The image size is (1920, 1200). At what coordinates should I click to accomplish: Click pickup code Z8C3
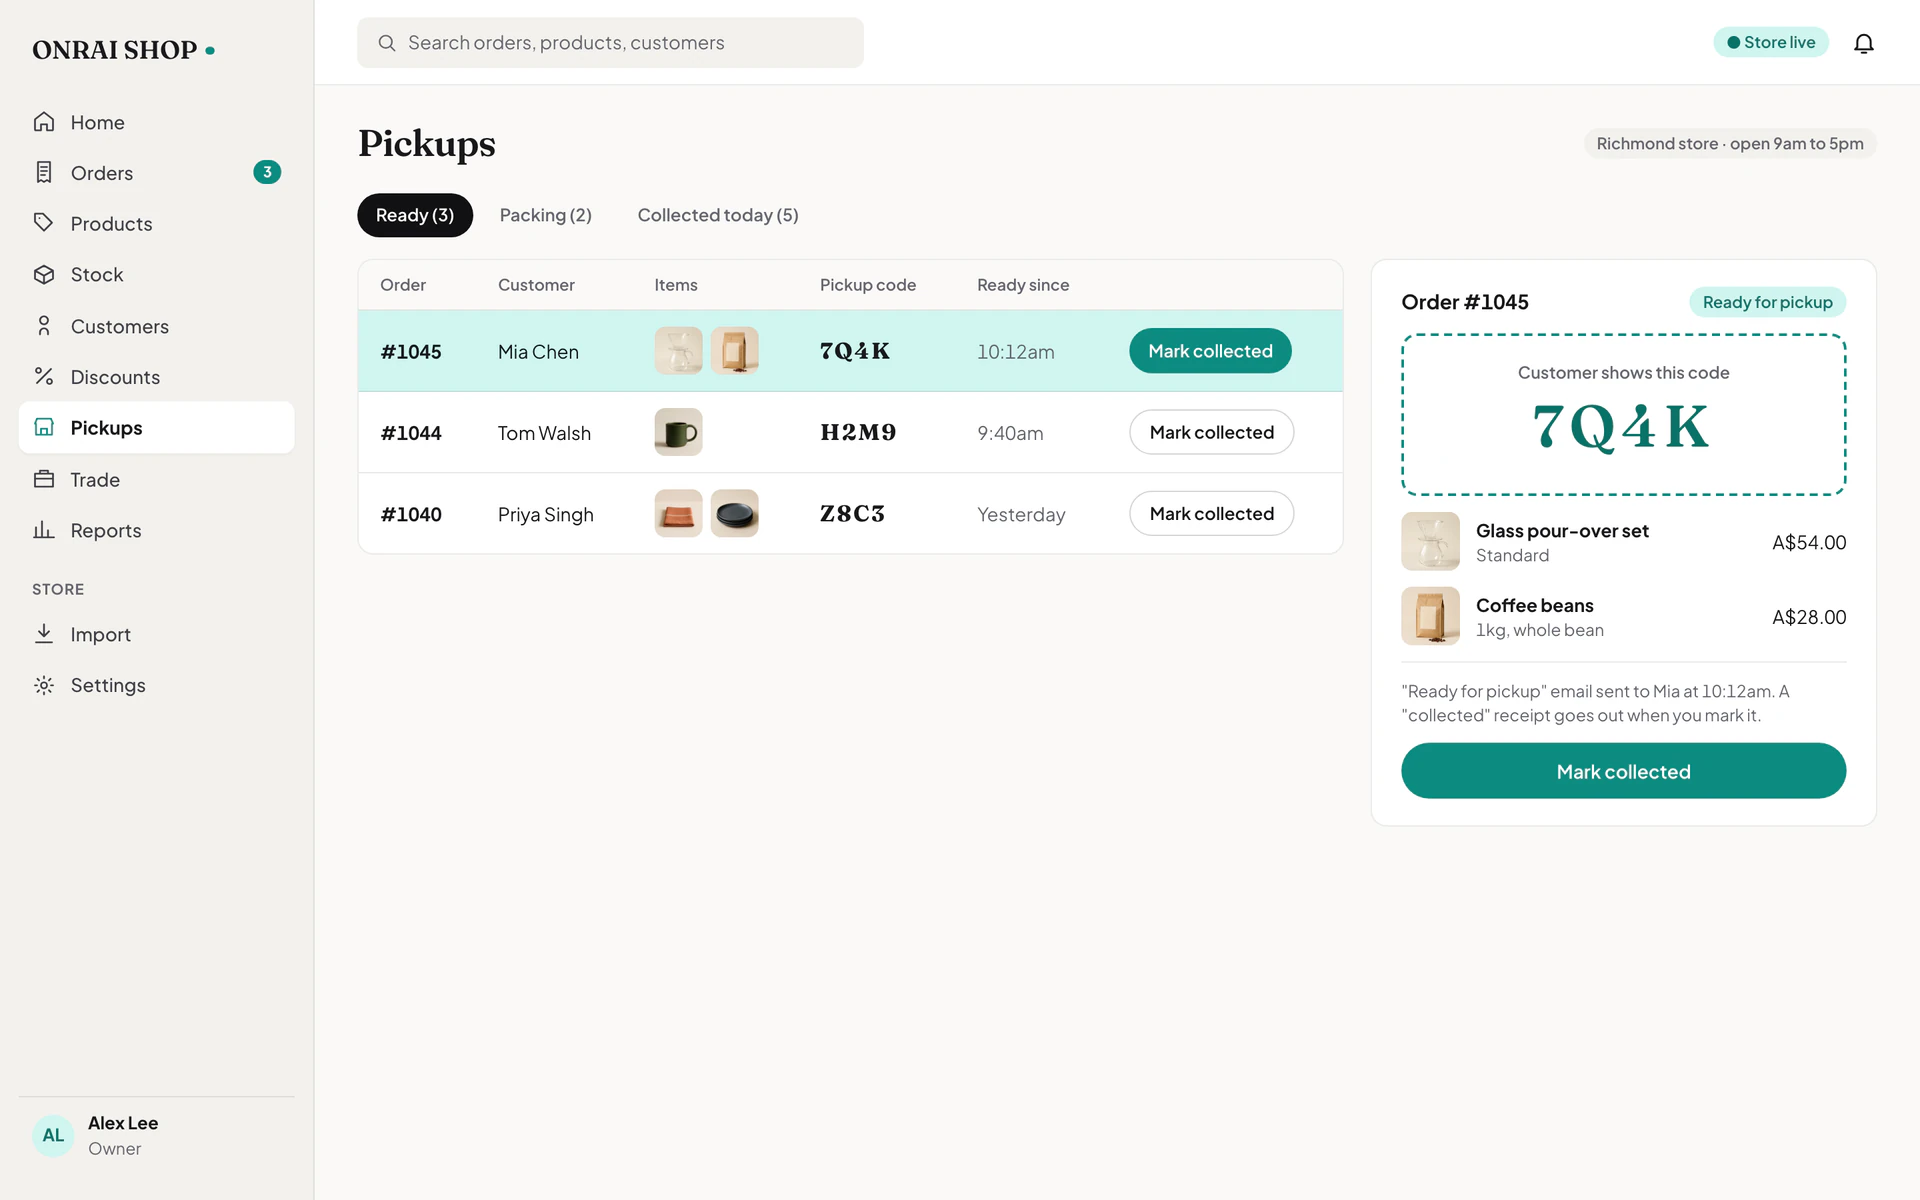(852, 513)
